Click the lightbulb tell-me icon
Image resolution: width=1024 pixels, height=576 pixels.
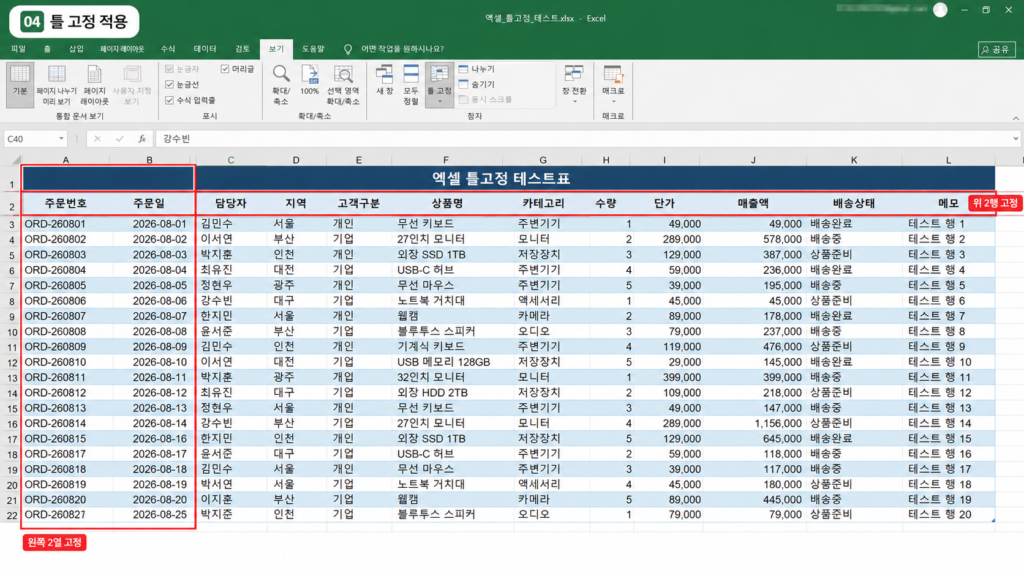[348, 50]
